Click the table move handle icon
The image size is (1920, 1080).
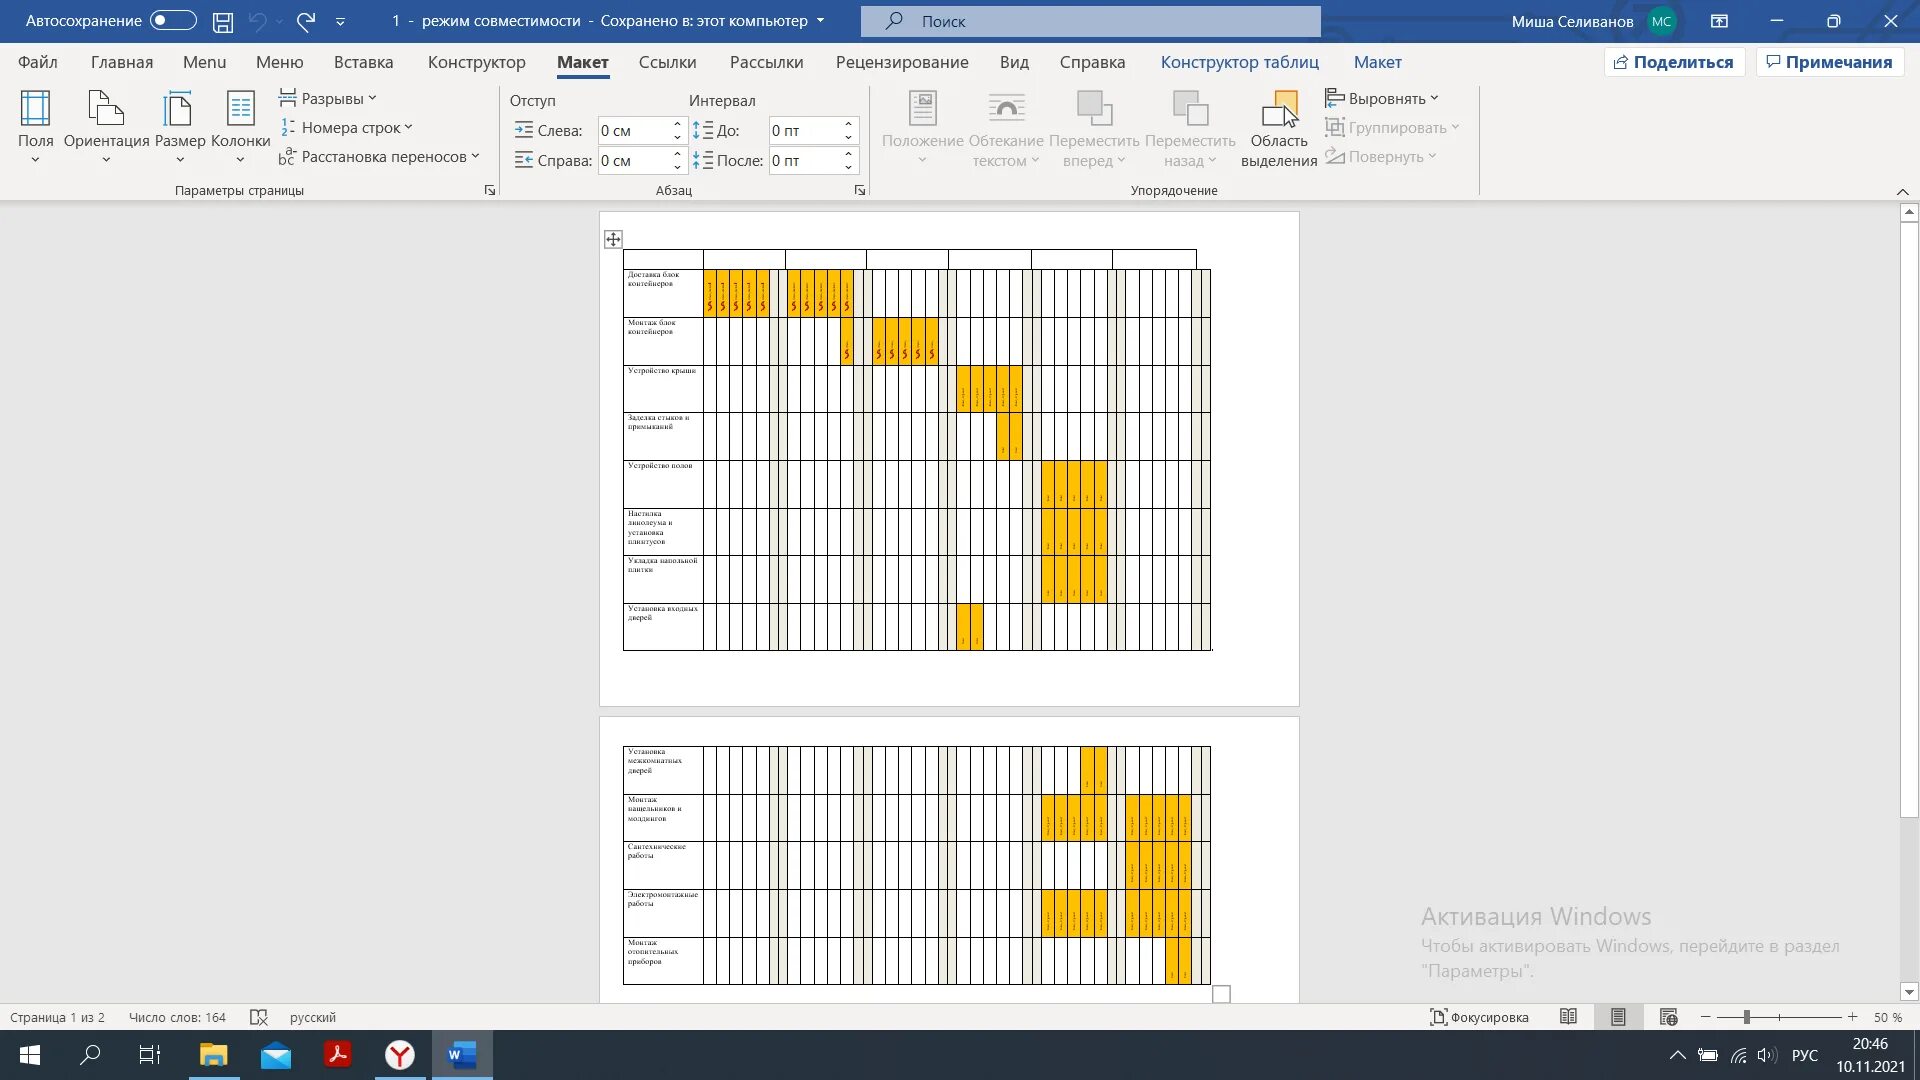coord(613,239)
